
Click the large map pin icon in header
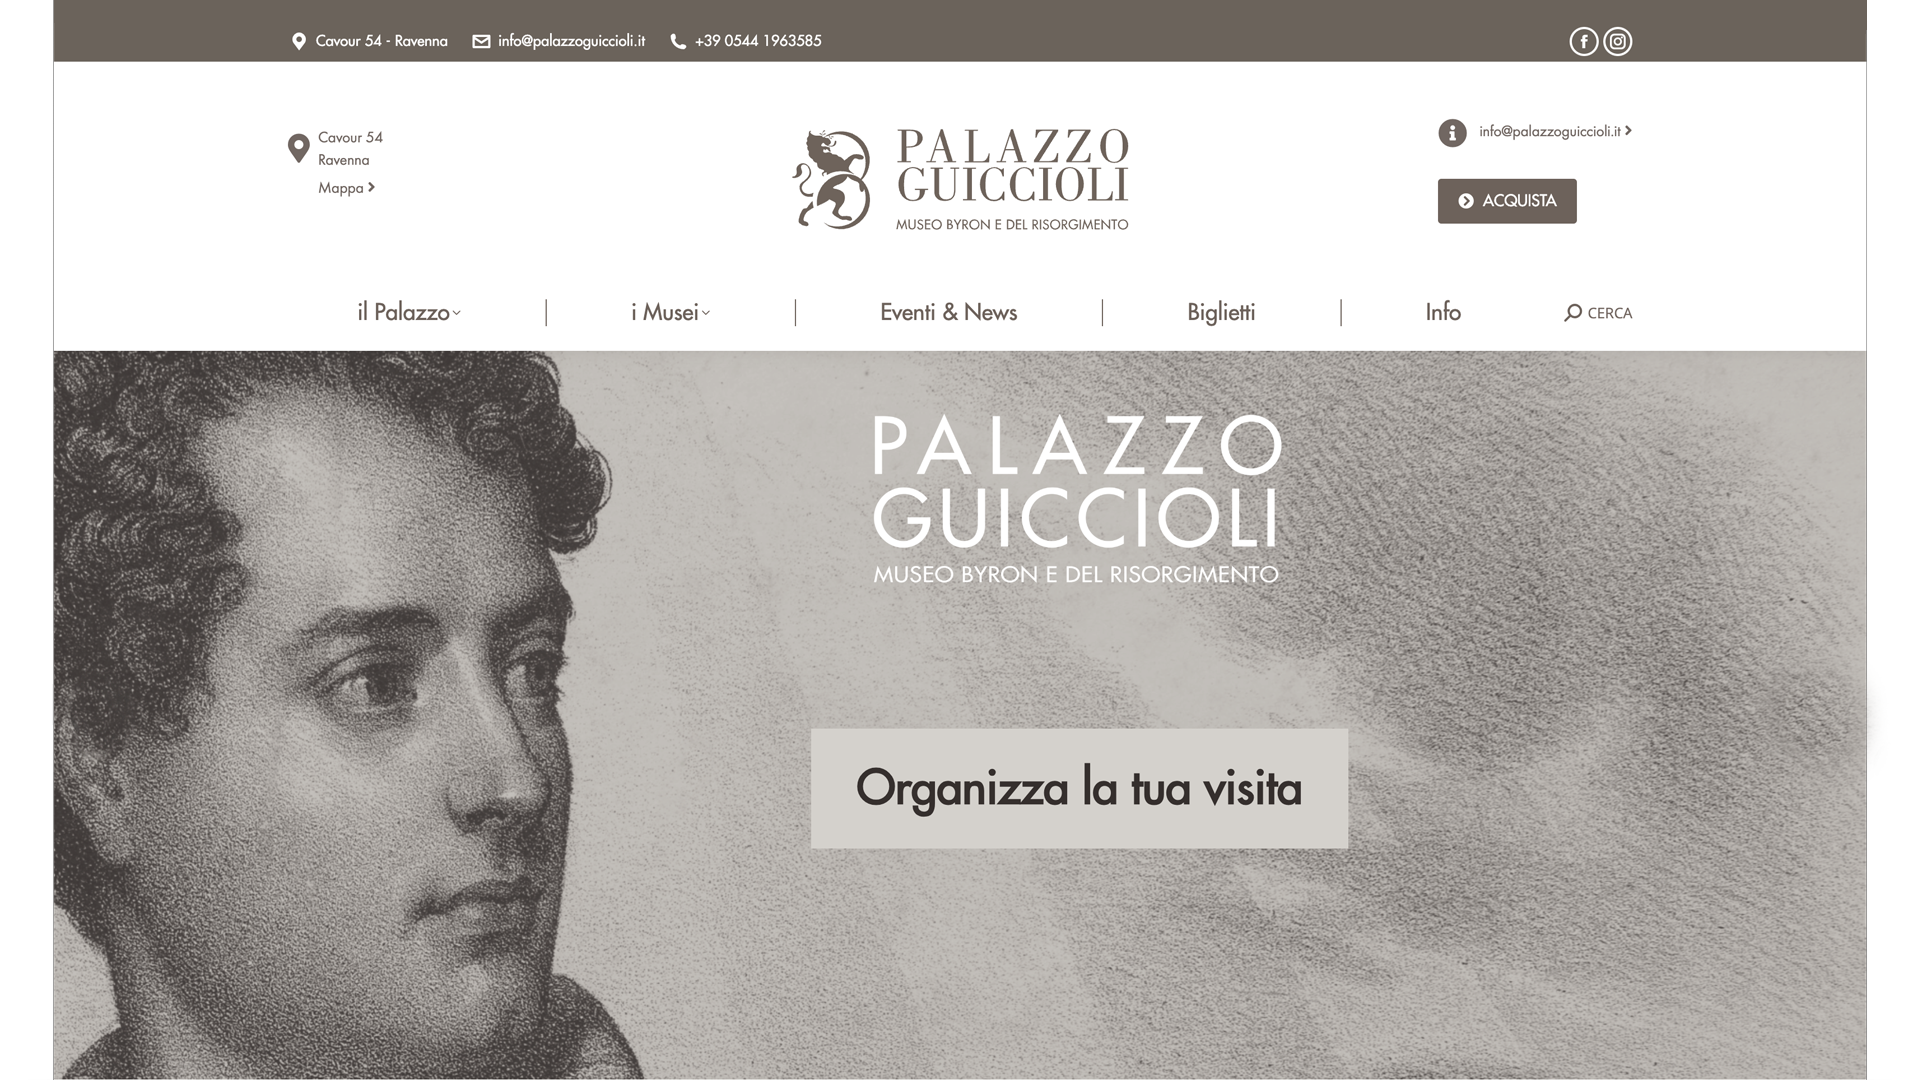[298, 149]
